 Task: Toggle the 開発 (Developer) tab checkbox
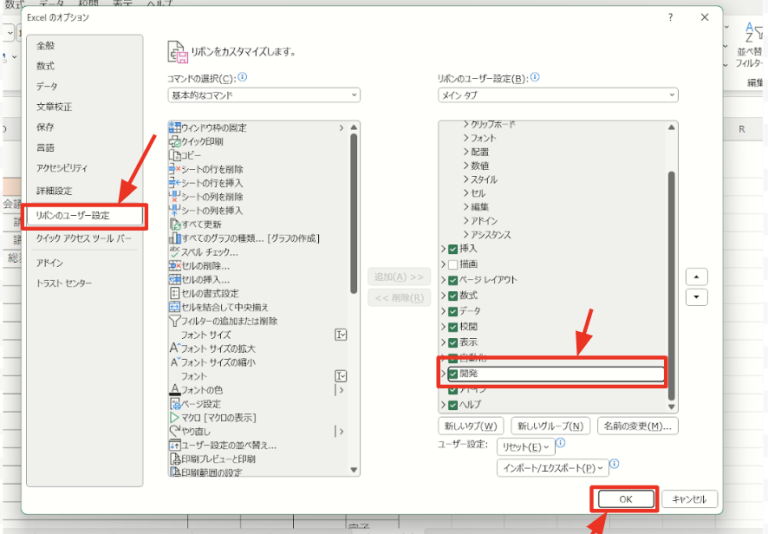click(454, 373)
